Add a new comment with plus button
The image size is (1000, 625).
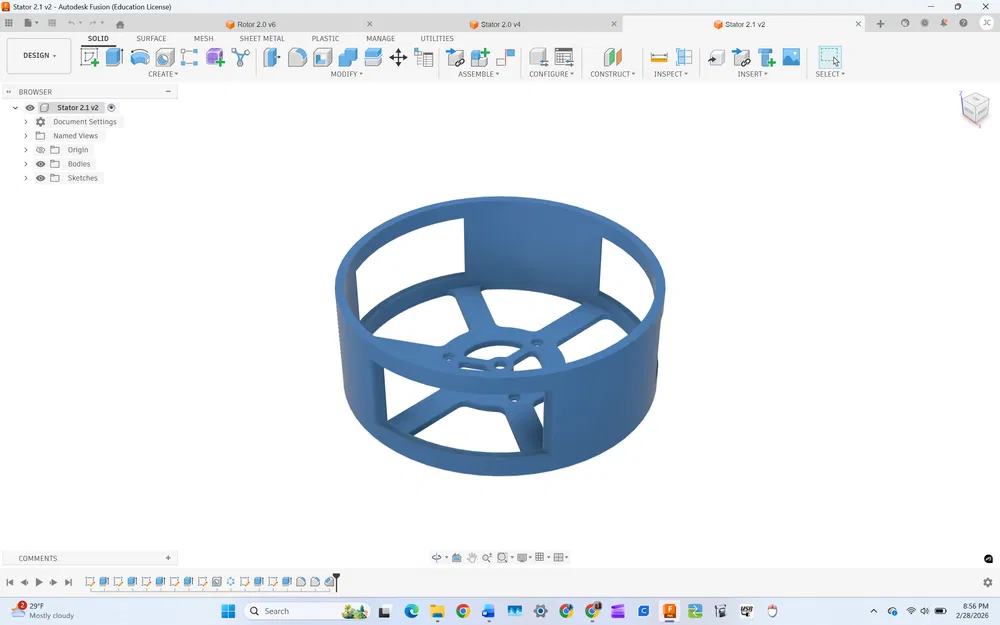(x=168, y=558)
